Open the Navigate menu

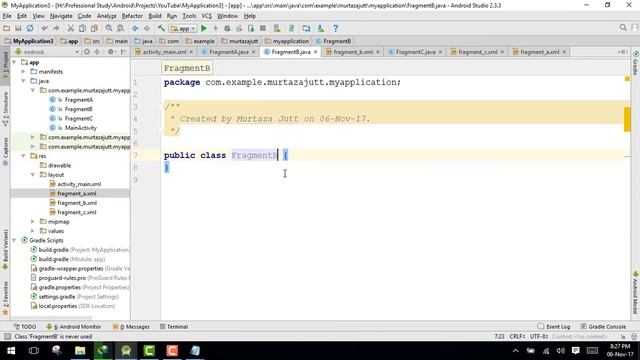point(61,16)
